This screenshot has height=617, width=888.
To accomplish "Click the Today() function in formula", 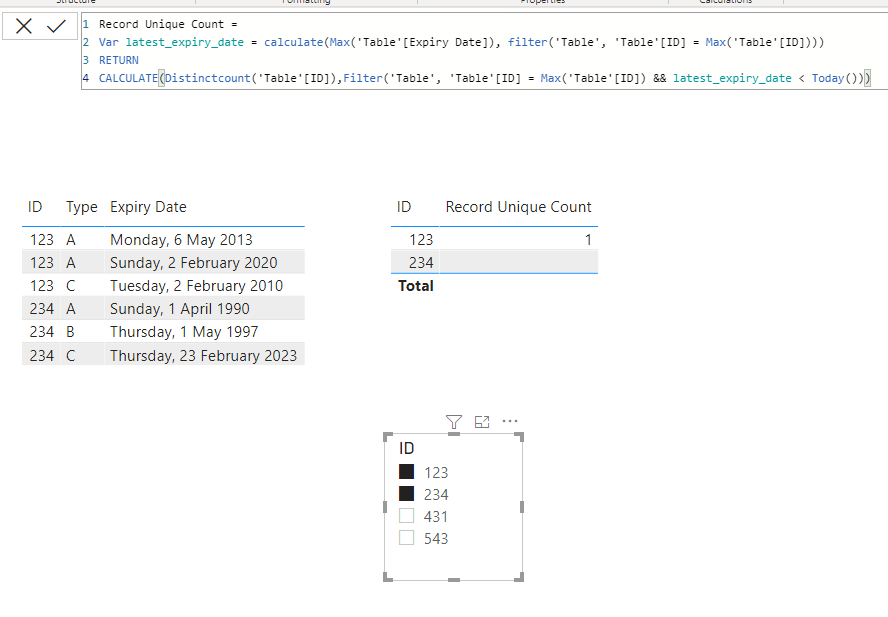I will tap(834, 78).
